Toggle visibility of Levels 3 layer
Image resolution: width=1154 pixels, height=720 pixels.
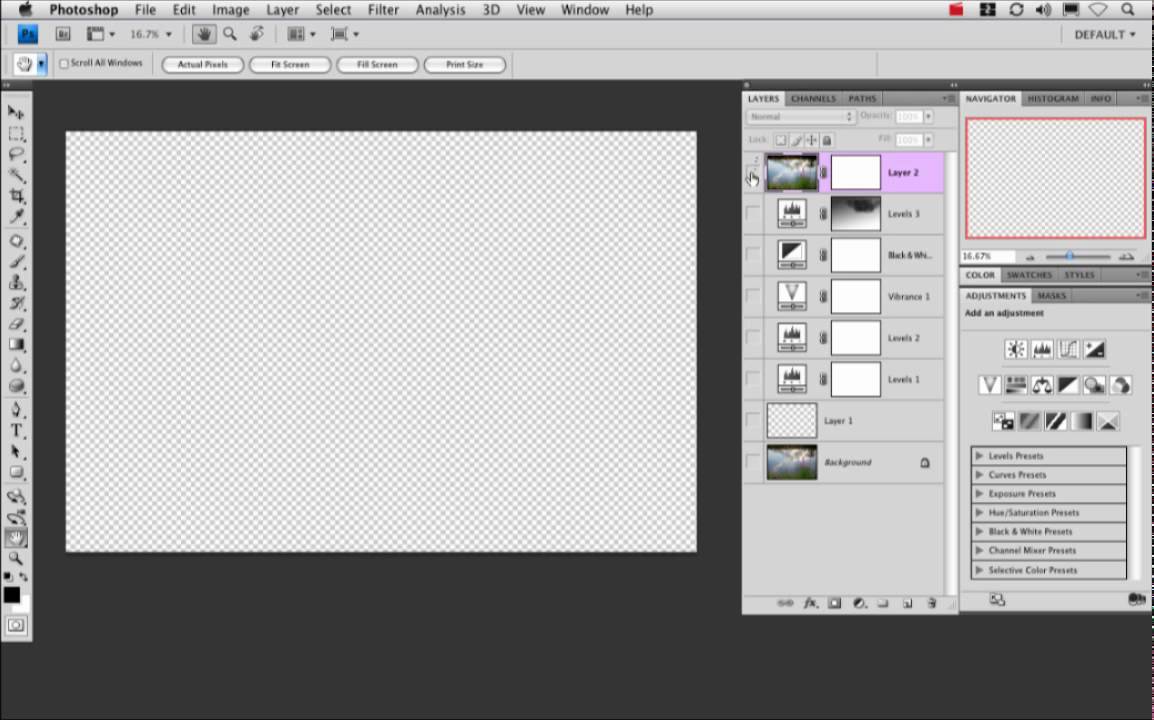[x=753, y=213]
